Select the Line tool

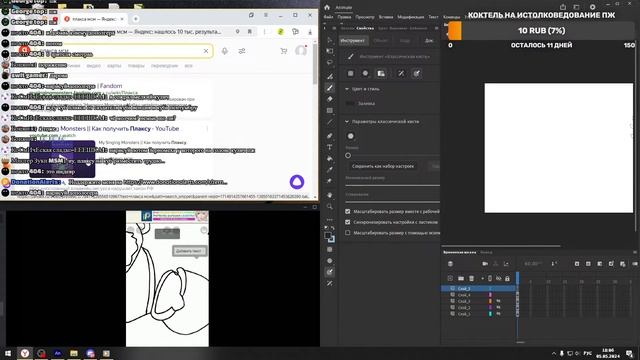point(330,122)
